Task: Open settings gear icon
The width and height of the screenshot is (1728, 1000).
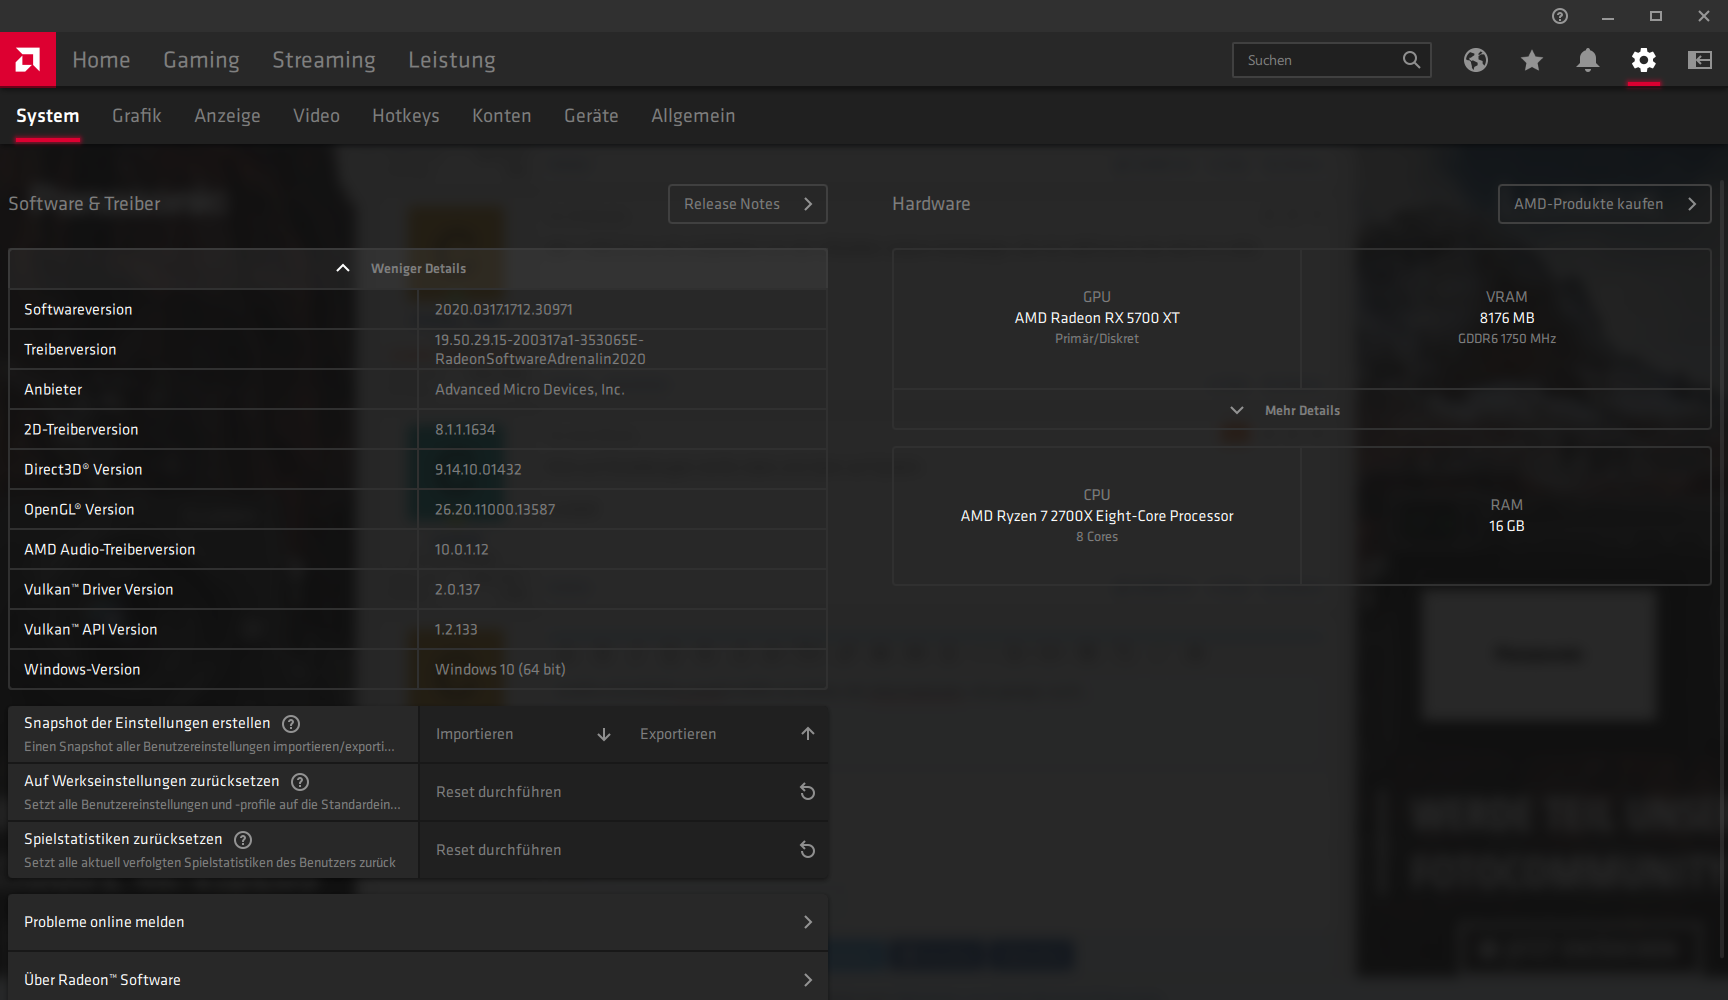Action: click(x=1644, y=60)
